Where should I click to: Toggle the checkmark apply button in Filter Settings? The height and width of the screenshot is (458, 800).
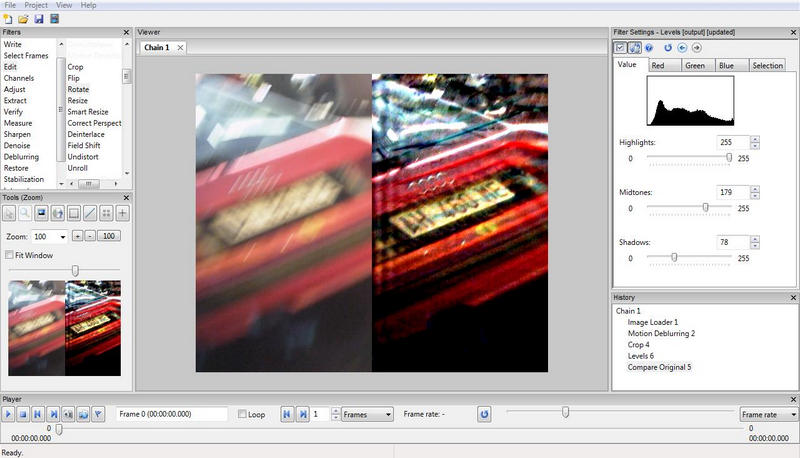[x=620, y=48]
